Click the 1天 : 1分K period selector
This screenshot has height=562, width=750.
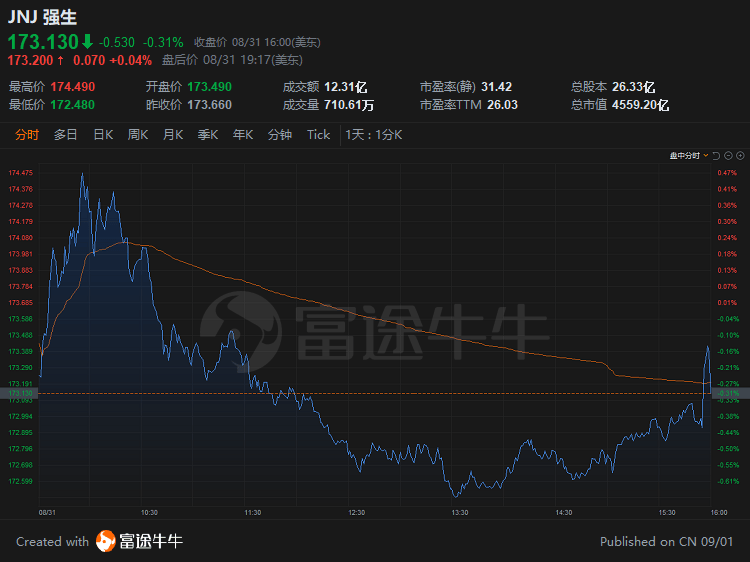tap(374, 135)
